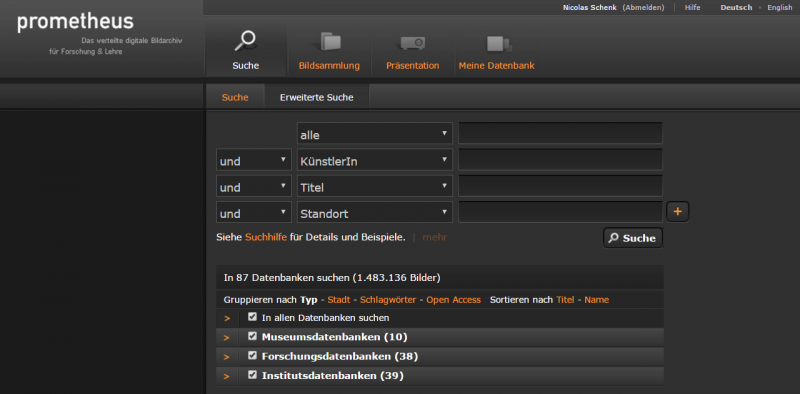Click Abmelden to log out
Screen dimensions: 800x394
[x=643, y=8]
